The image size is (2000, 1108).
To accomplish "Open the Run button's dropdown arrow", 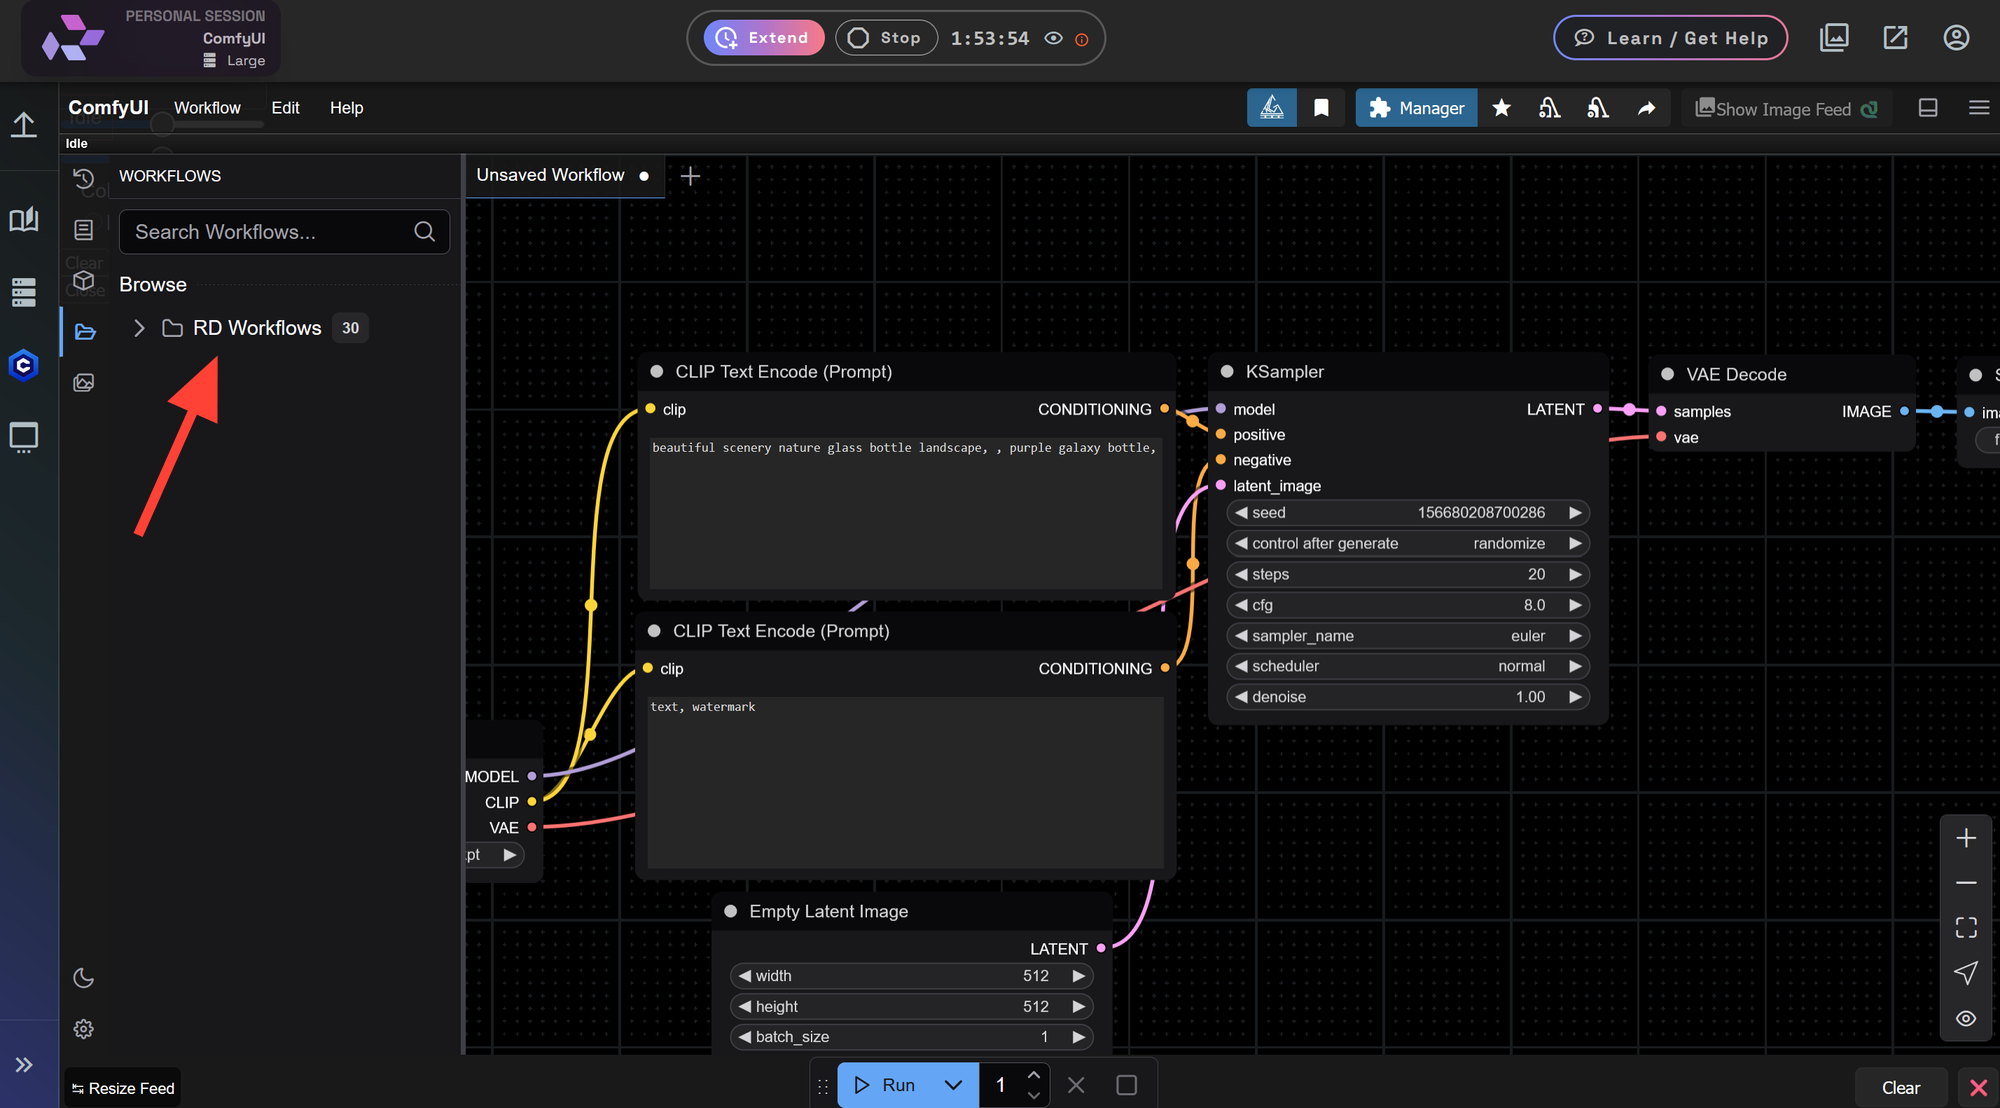I will tap(952, 1084).
